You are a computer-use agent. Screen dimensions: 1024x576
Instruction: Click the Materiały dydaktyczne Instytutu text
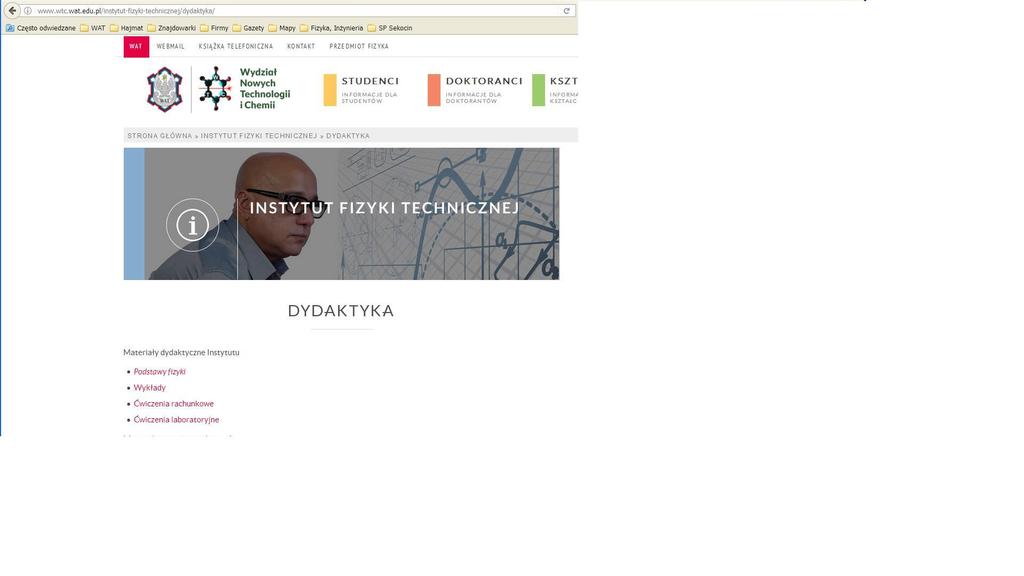point(182,353)
